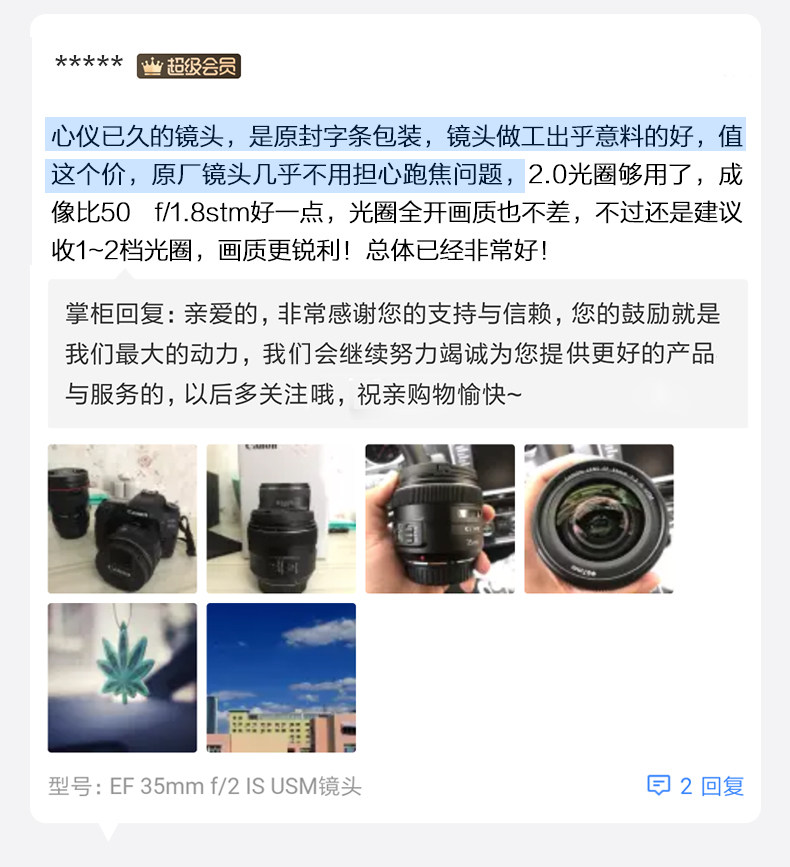Image resolution: width=790 pixels, height=867 pixels.
Task: Click the review sentence 总体已经非常好
Action: click(457, 250)
